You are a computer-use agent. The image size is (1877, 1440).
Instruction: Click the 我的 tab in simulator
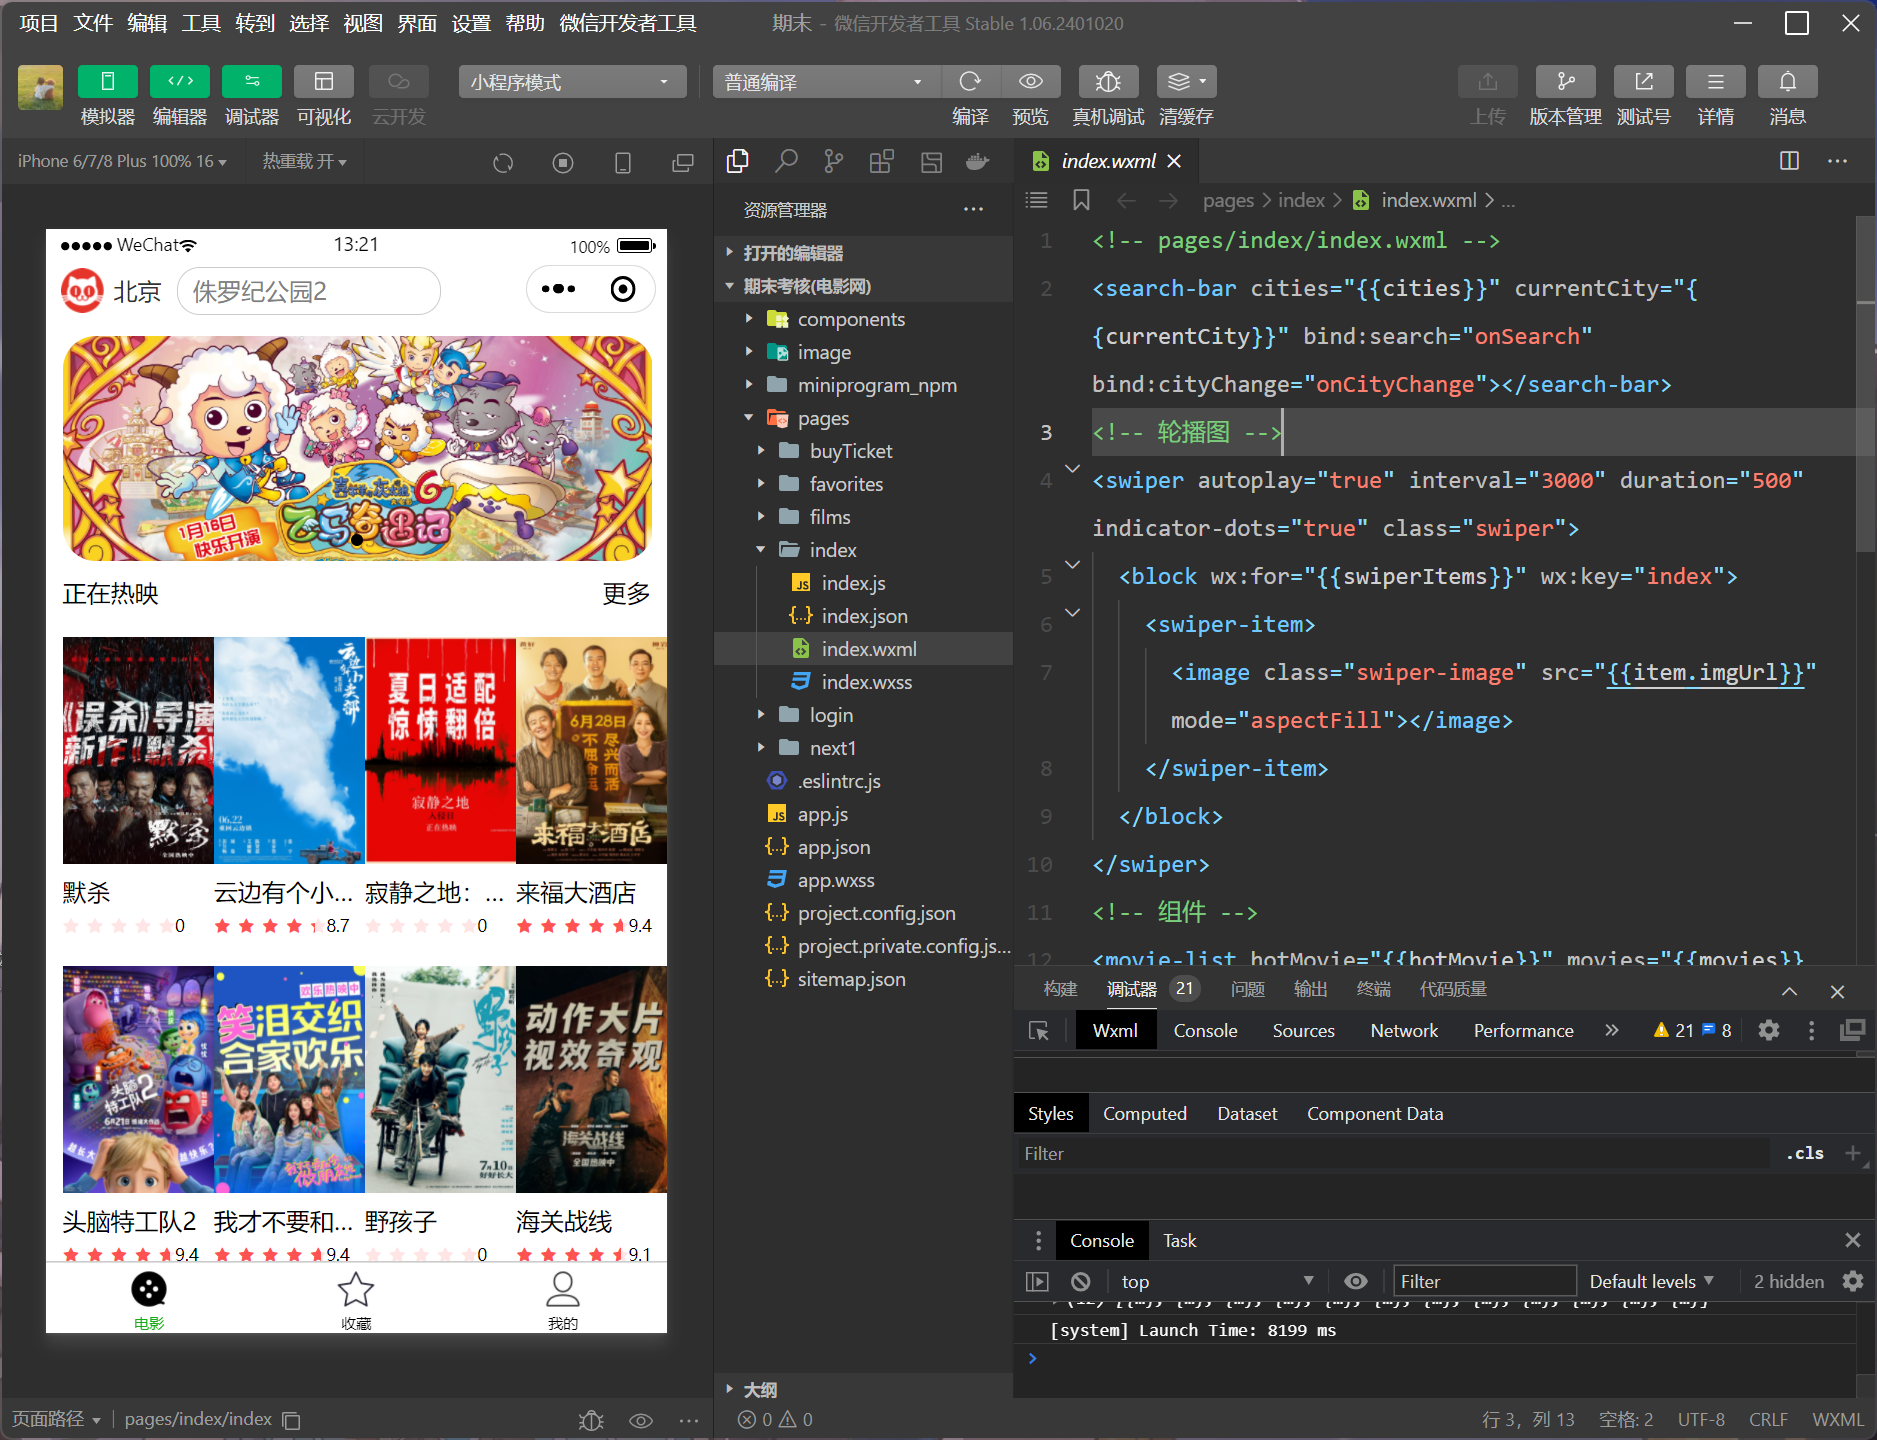click(563, 1300)
